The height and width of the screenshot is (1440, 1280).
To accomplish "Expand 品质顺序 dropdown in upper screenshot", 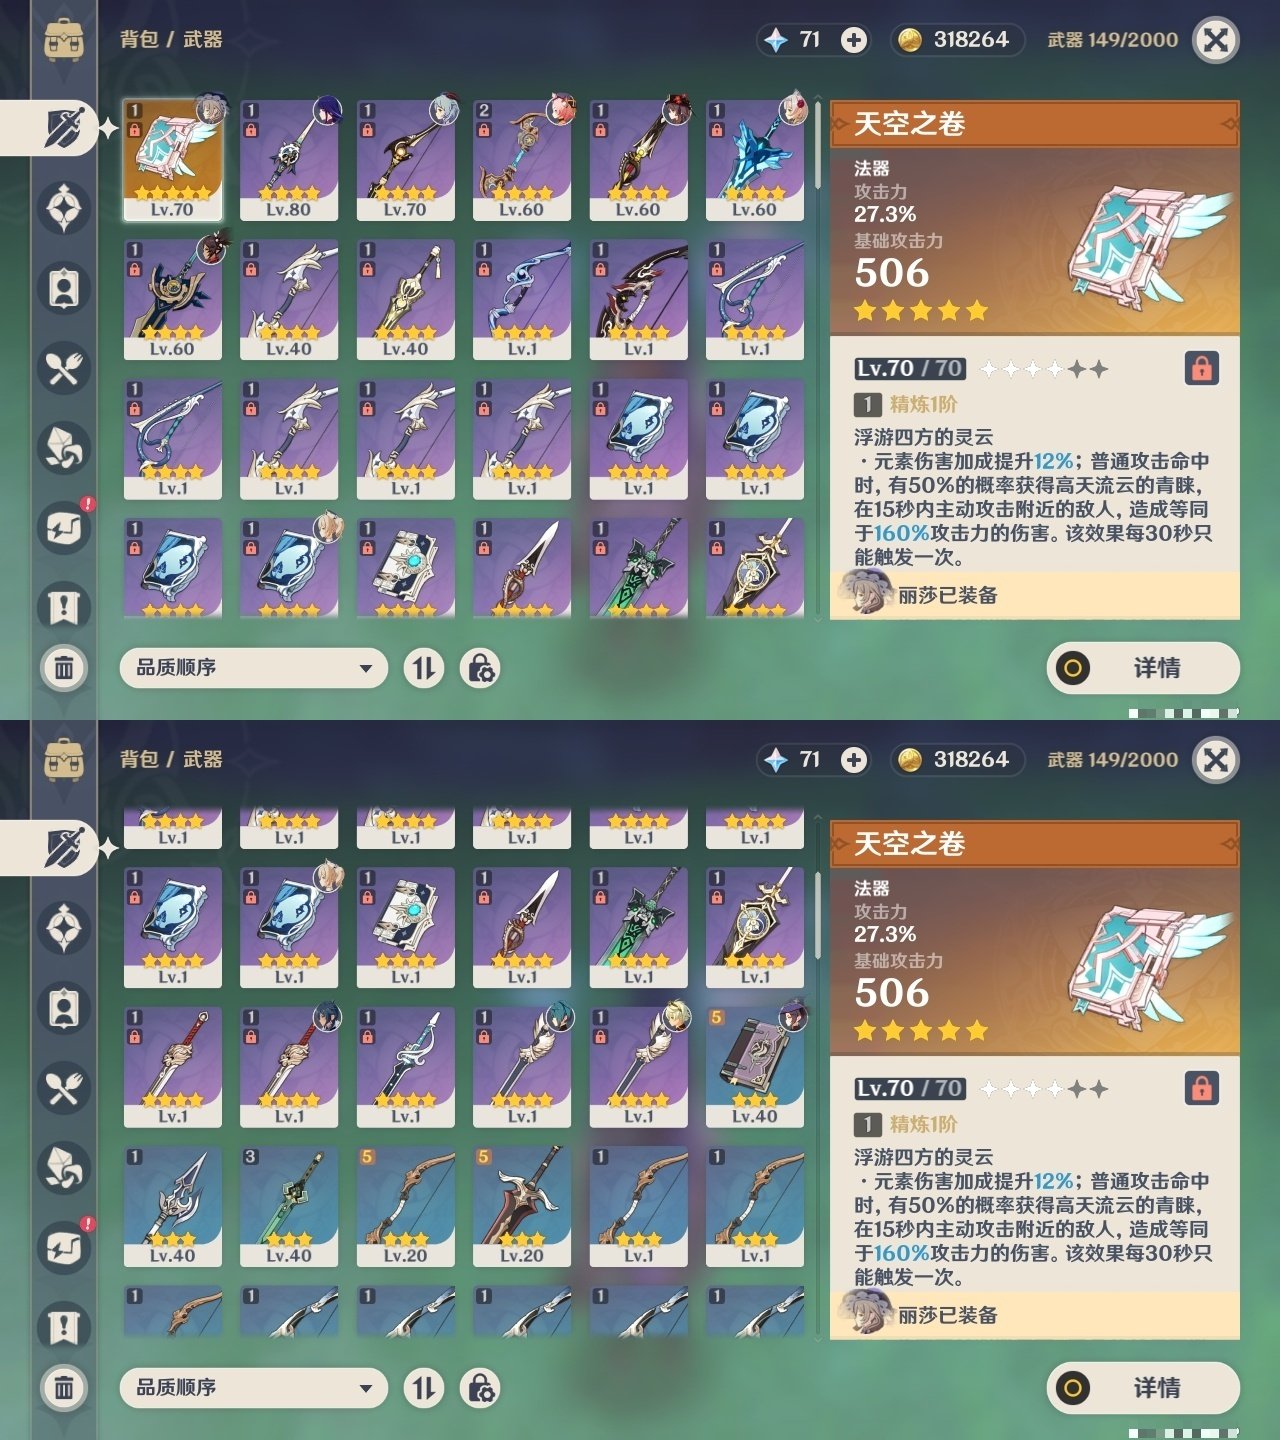I will 253,668.
